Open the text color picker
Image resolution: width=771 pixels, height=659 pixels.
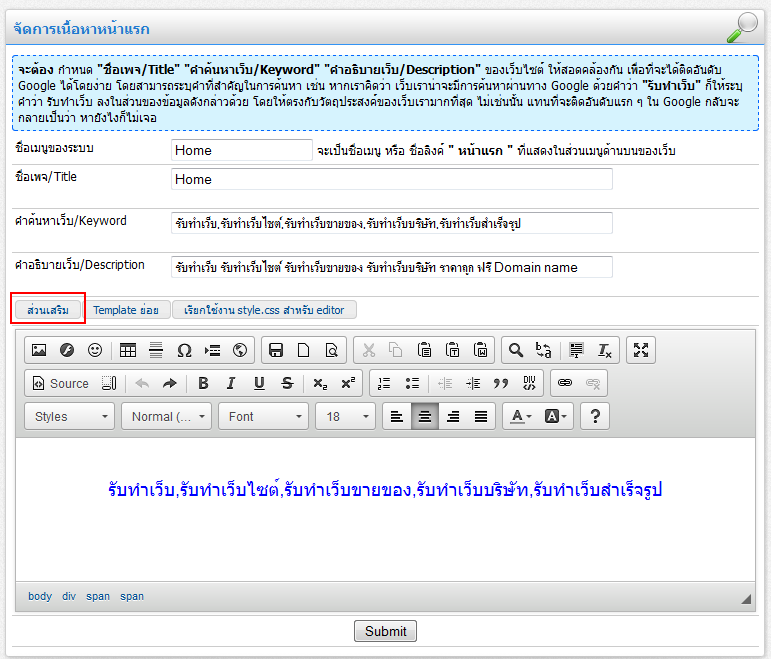pos(520,416)
